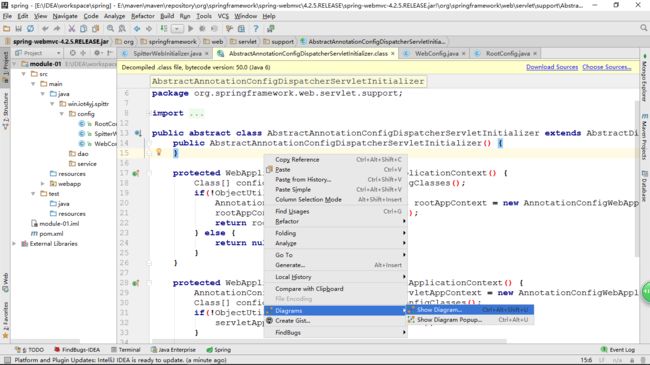Close the AbstractAnnotationConfigDispatcherServletInitializer.class tab
Viewport: 650px width, 365px height.
393,54
